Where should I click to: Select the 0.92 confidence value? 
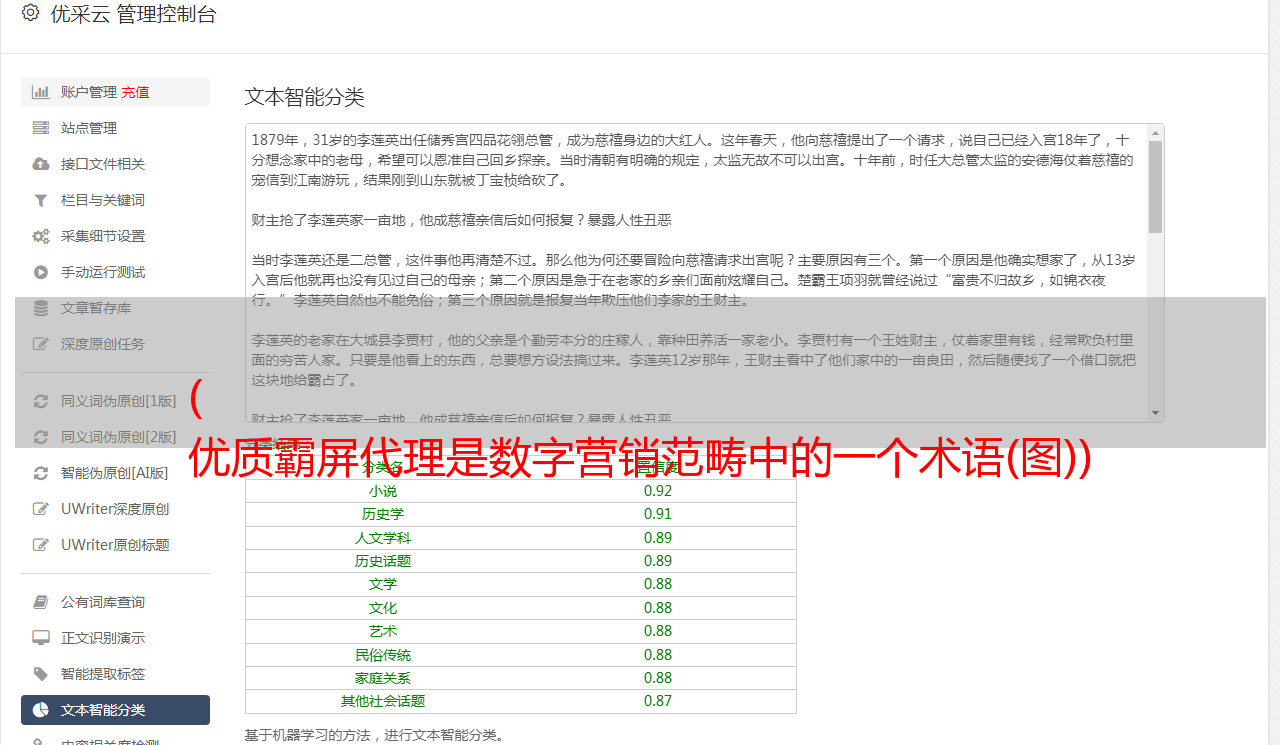pos(658,491)
